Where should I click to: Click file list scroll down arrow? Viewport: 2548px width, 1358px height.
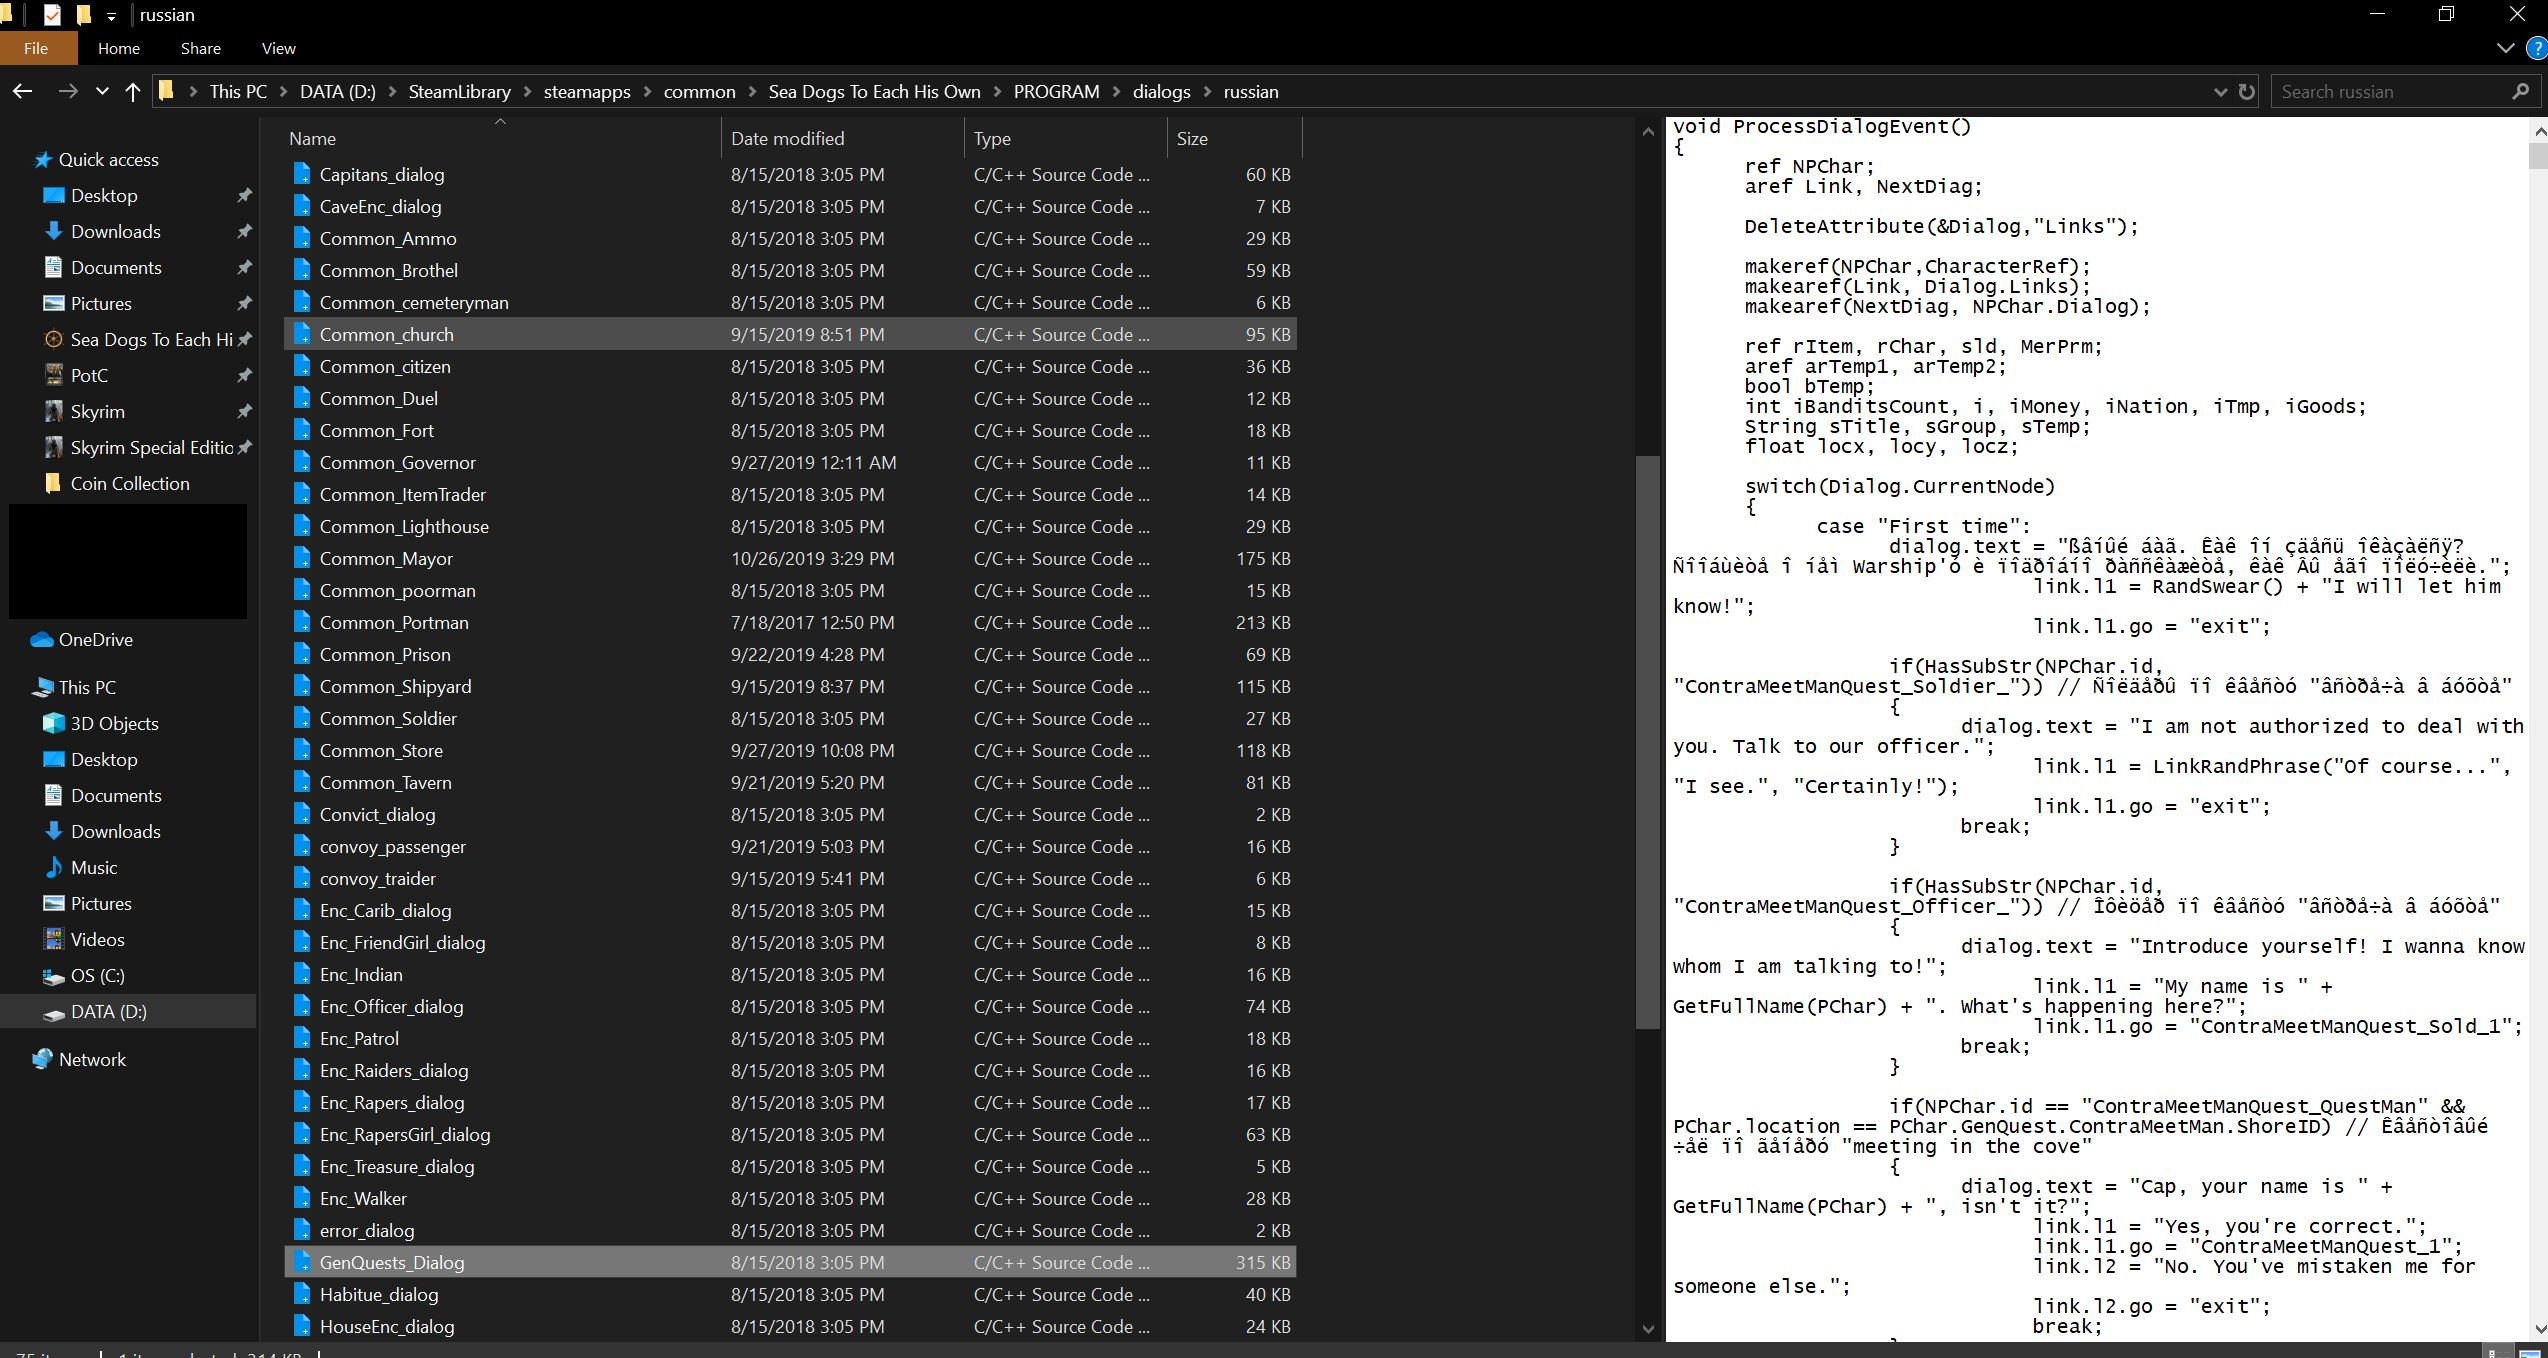1648,1329
